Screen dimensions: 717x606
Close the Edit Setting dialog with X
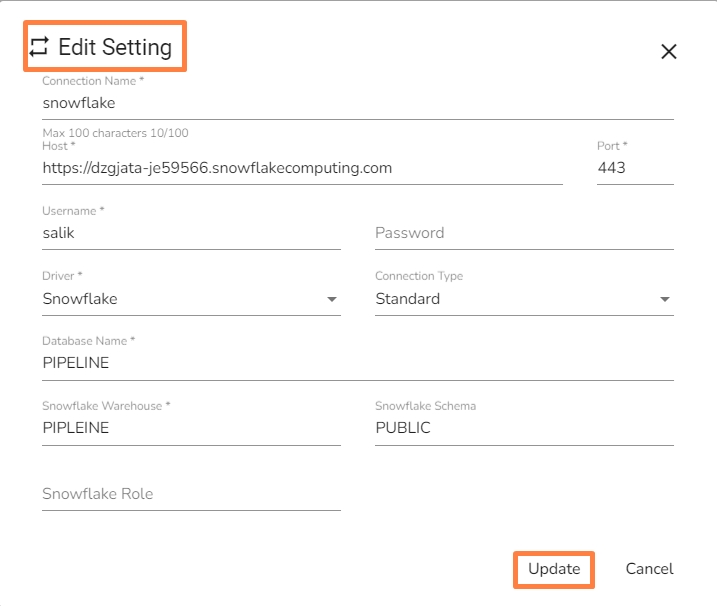[669, 52]
